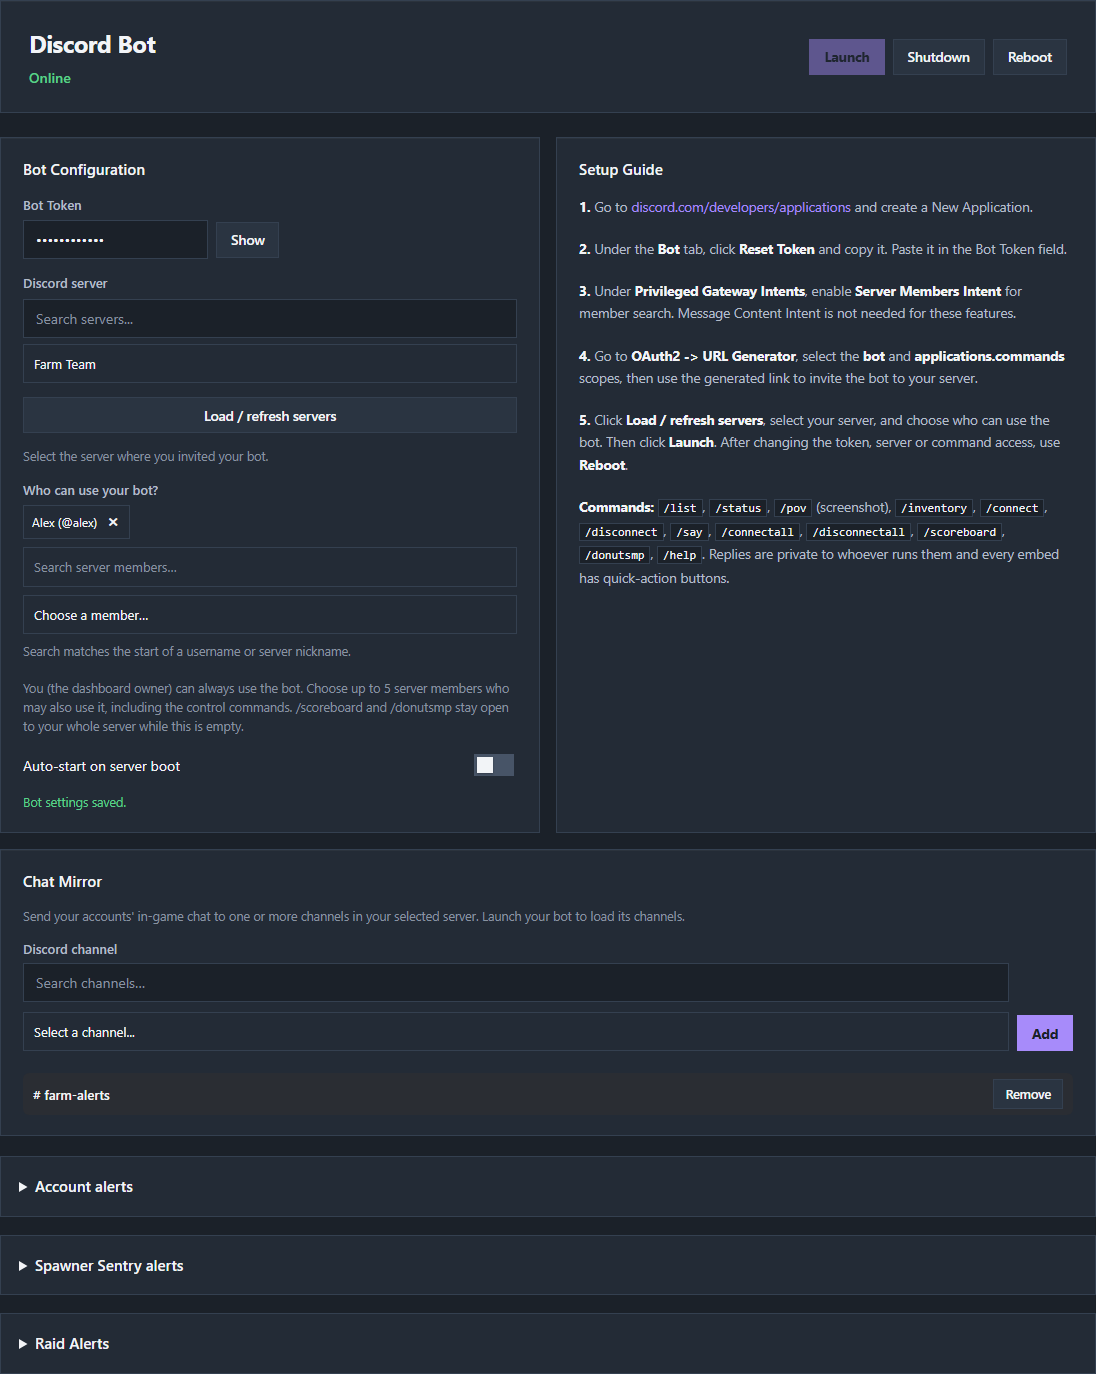Click the /scoreboard command tag

click(960, 532)
